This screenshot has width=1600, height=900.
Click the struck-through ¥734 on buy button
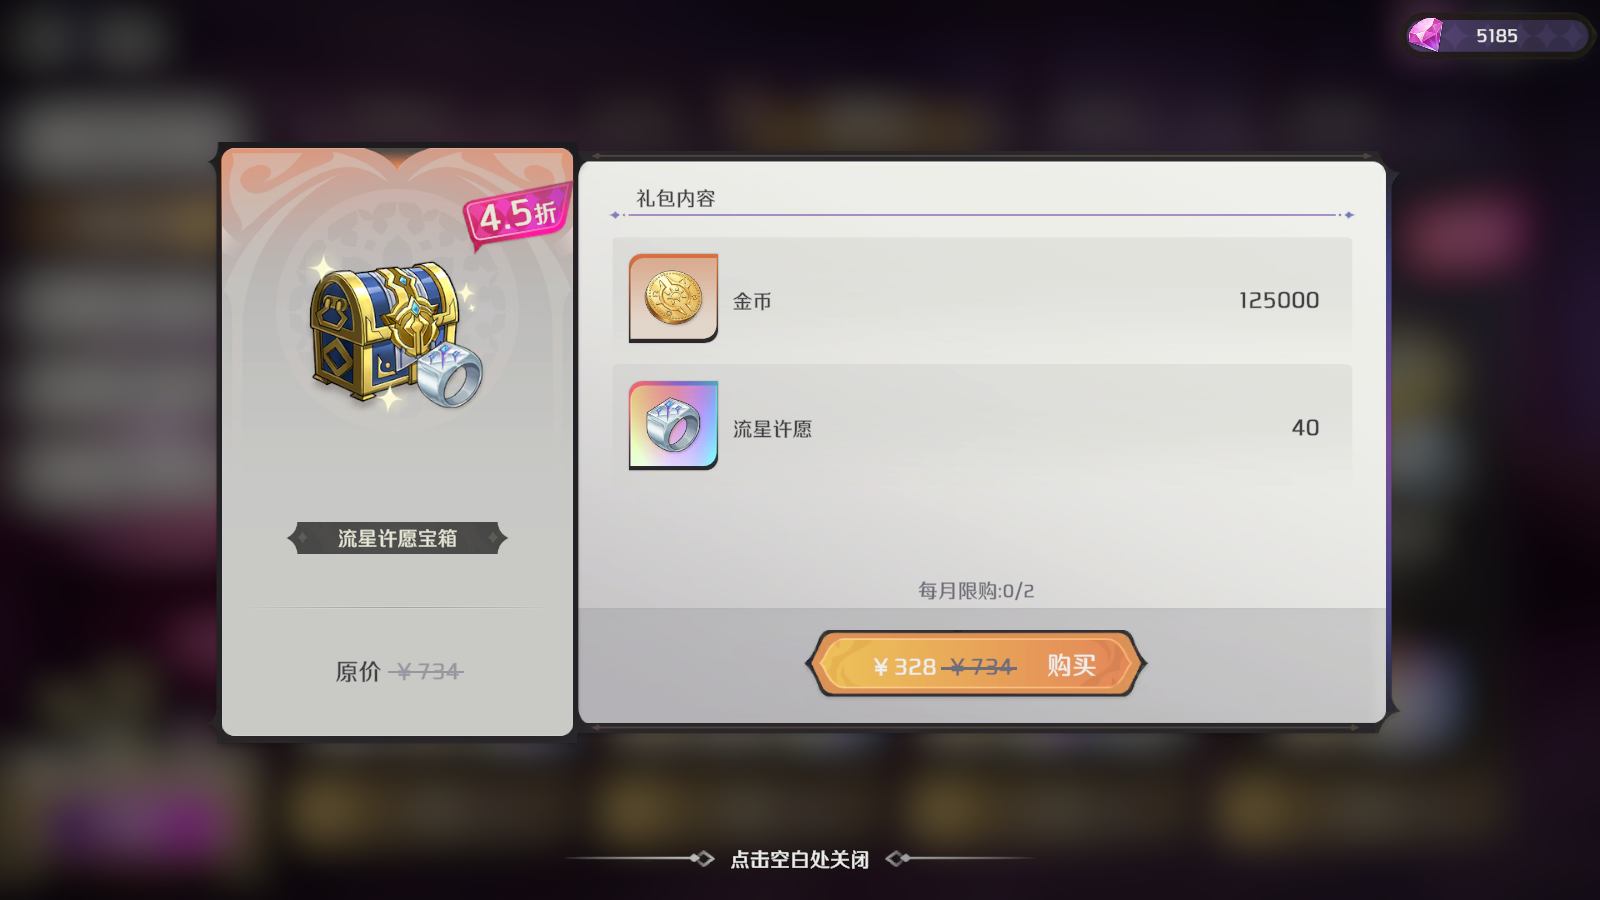(x=980, y=666)
